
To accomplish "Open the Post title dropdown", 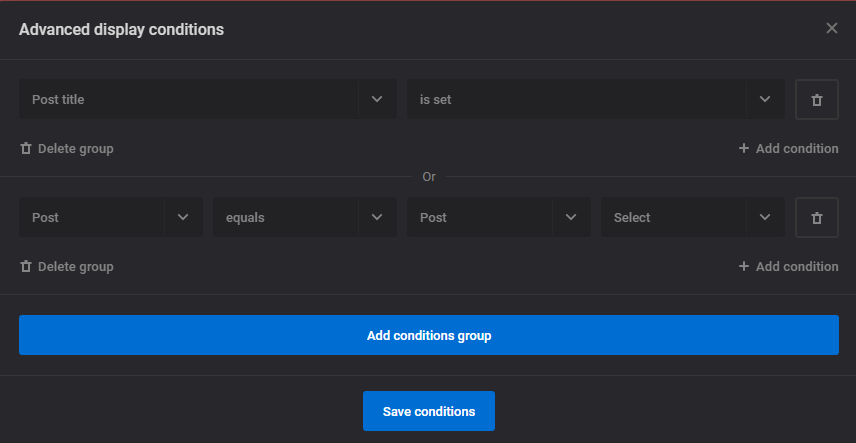I will pos(208,99).
